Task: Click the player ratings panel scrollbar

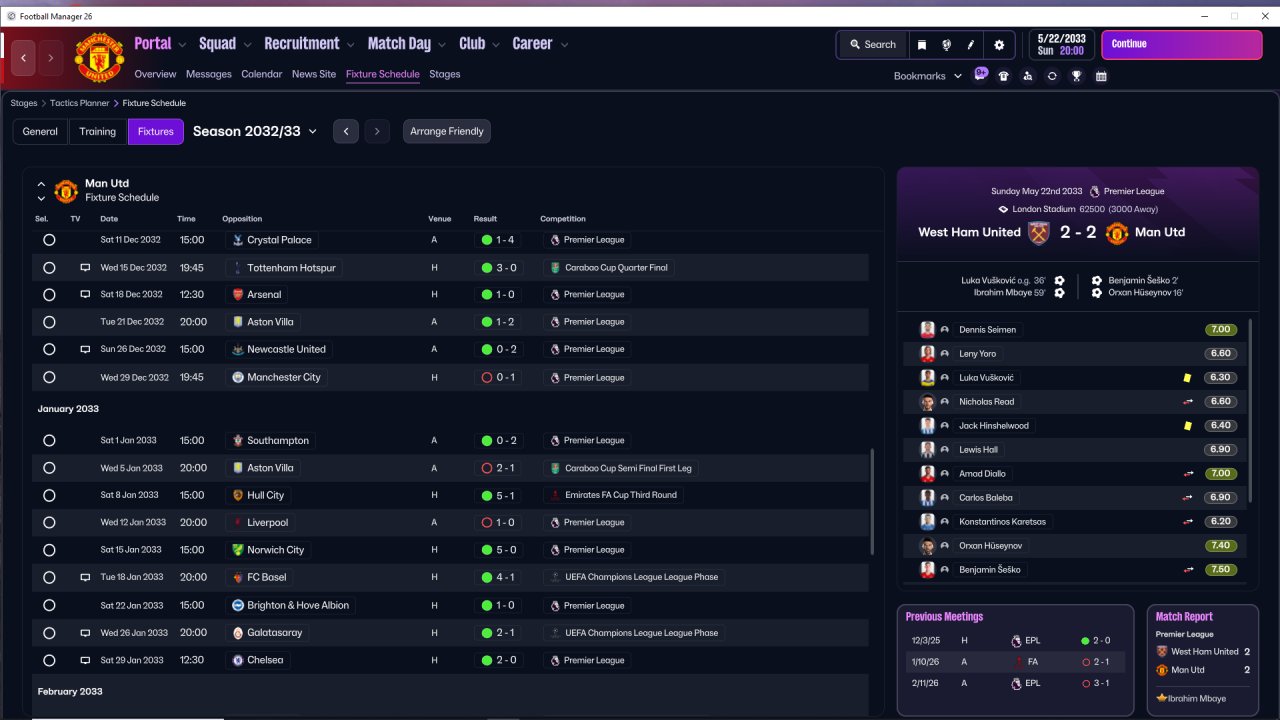Action: pos(1251,410)
